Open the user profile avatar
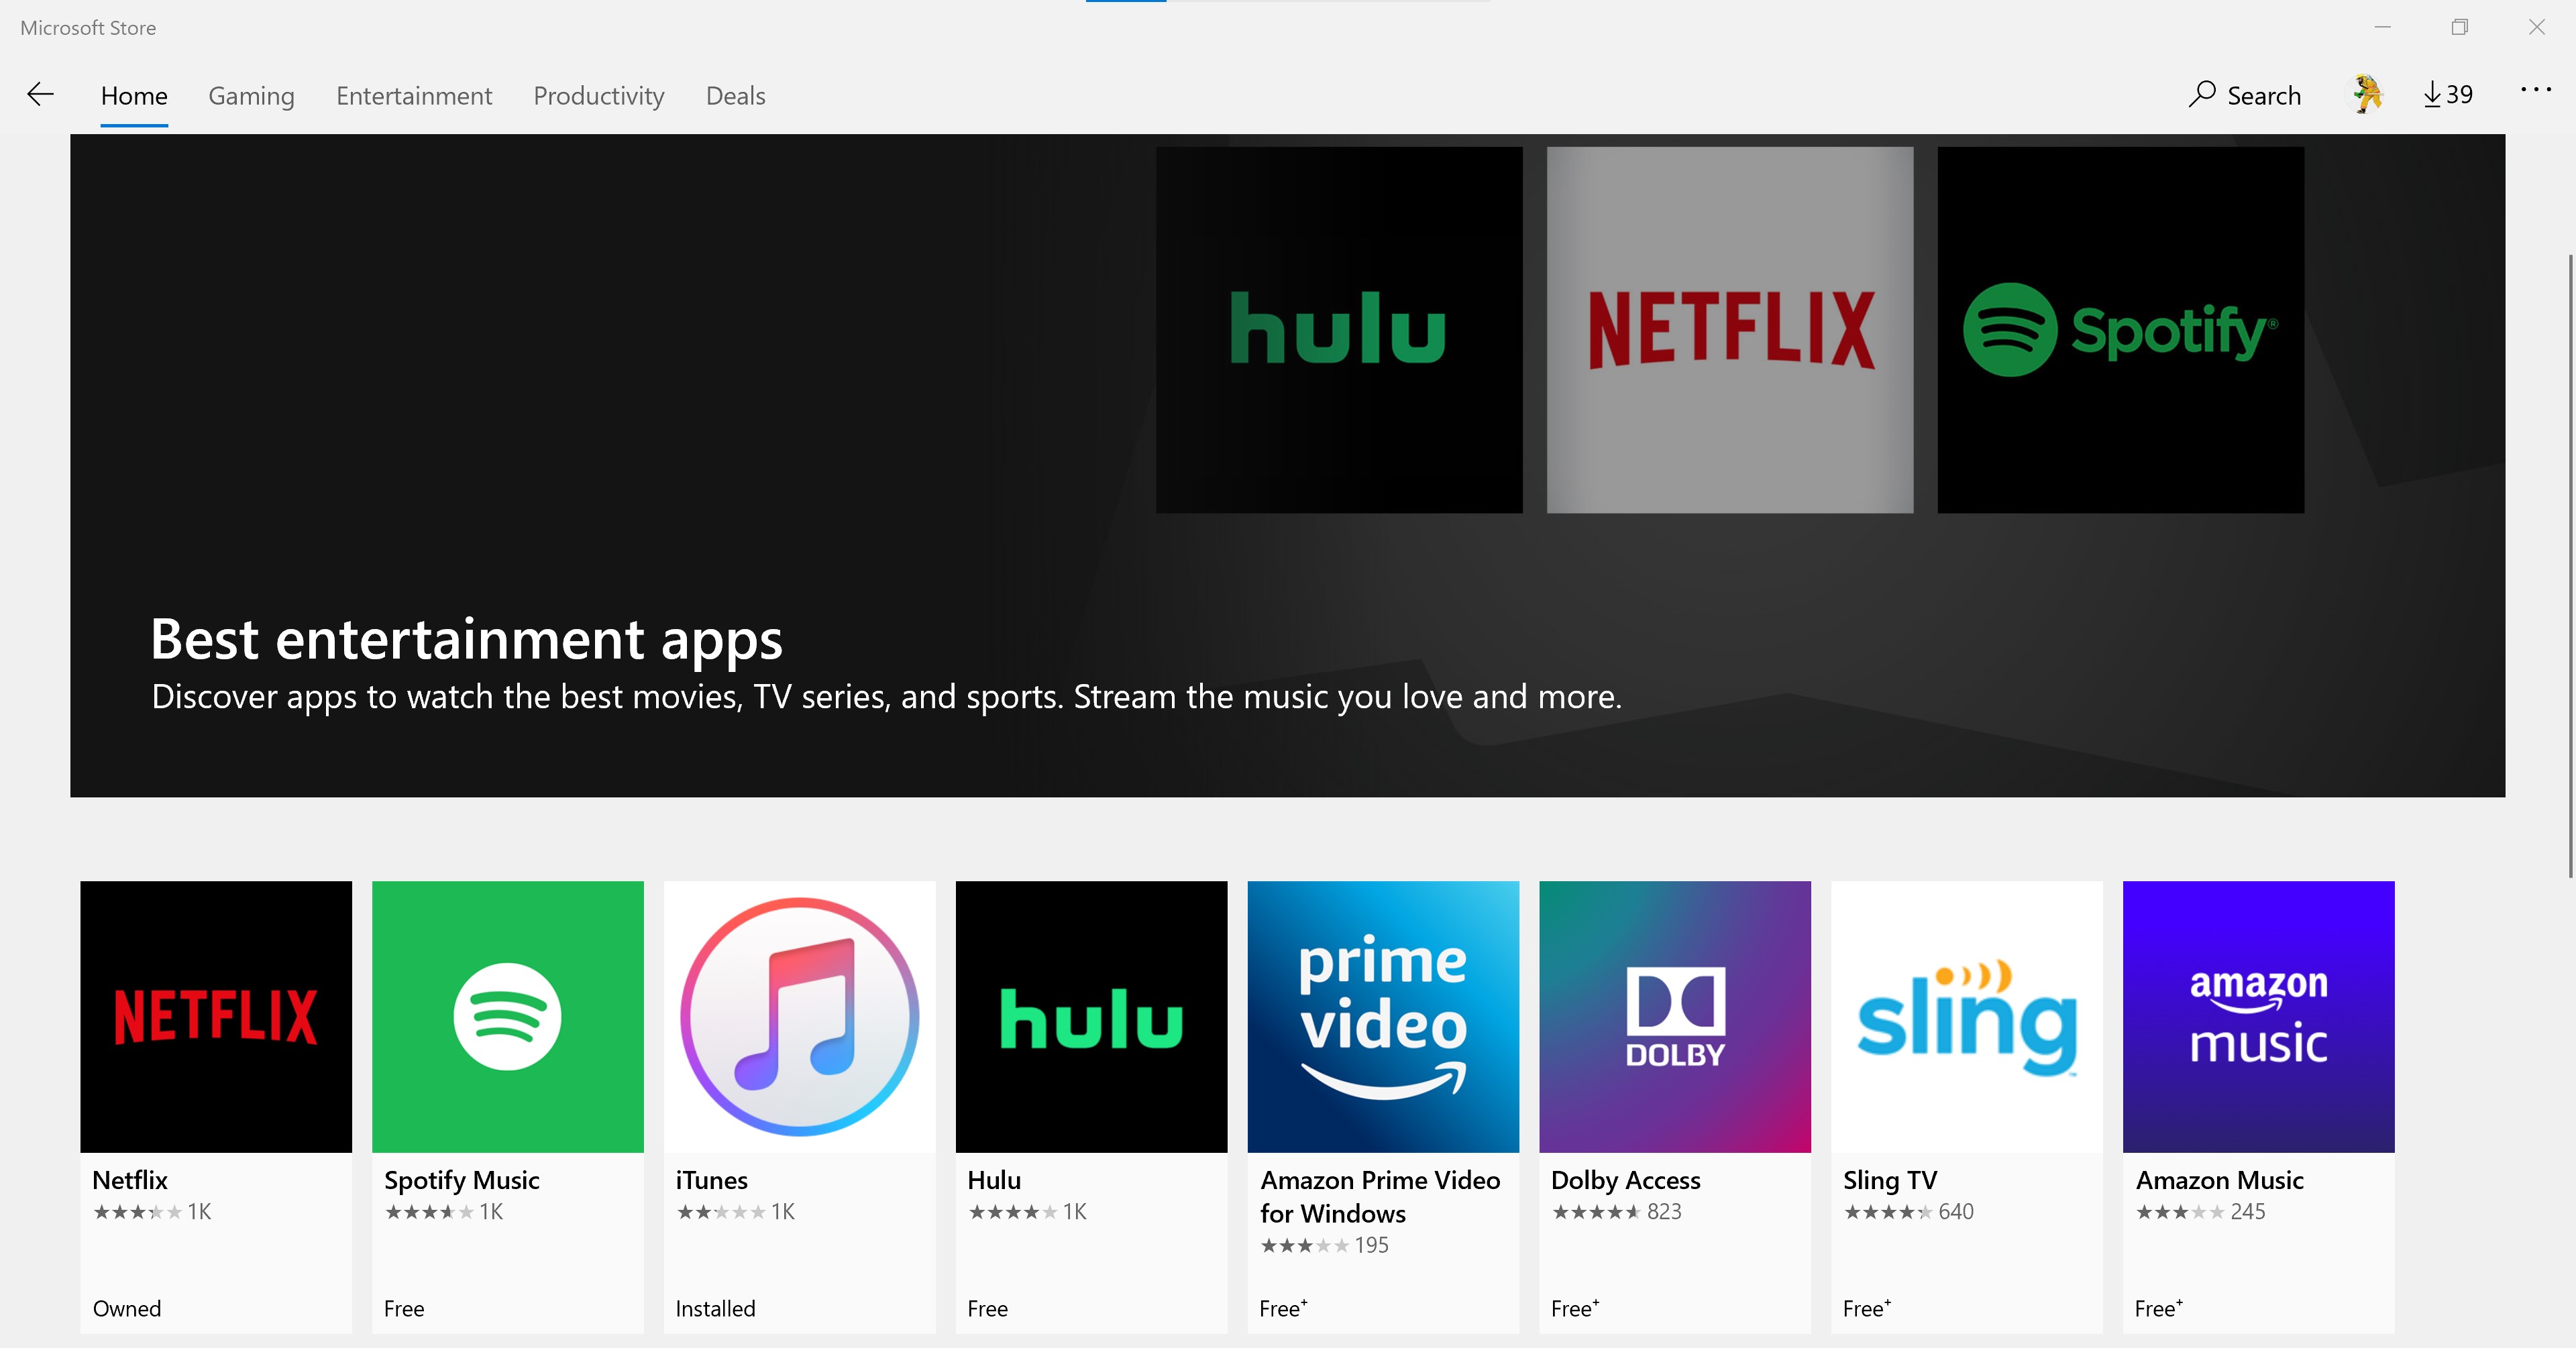 click(2367, 95)
